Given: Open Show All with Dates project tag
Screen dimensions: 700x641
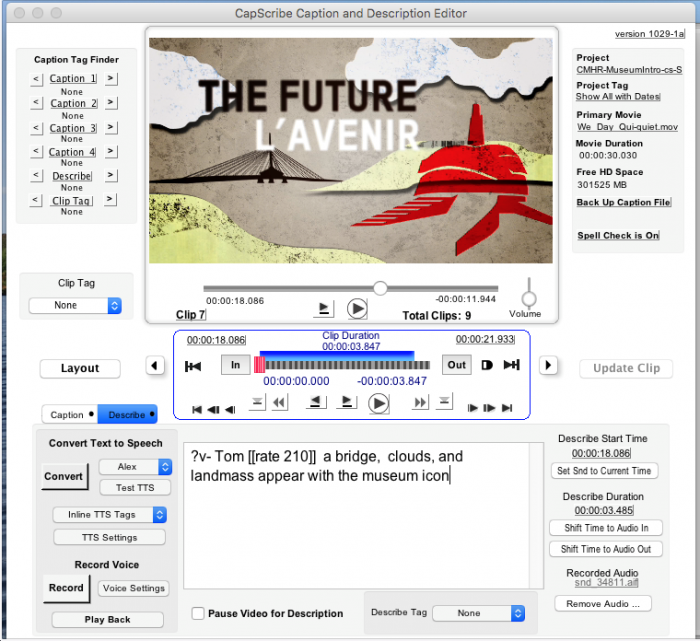Looking at the screenshot, I should pyautogui.click(x=618, y=96).
